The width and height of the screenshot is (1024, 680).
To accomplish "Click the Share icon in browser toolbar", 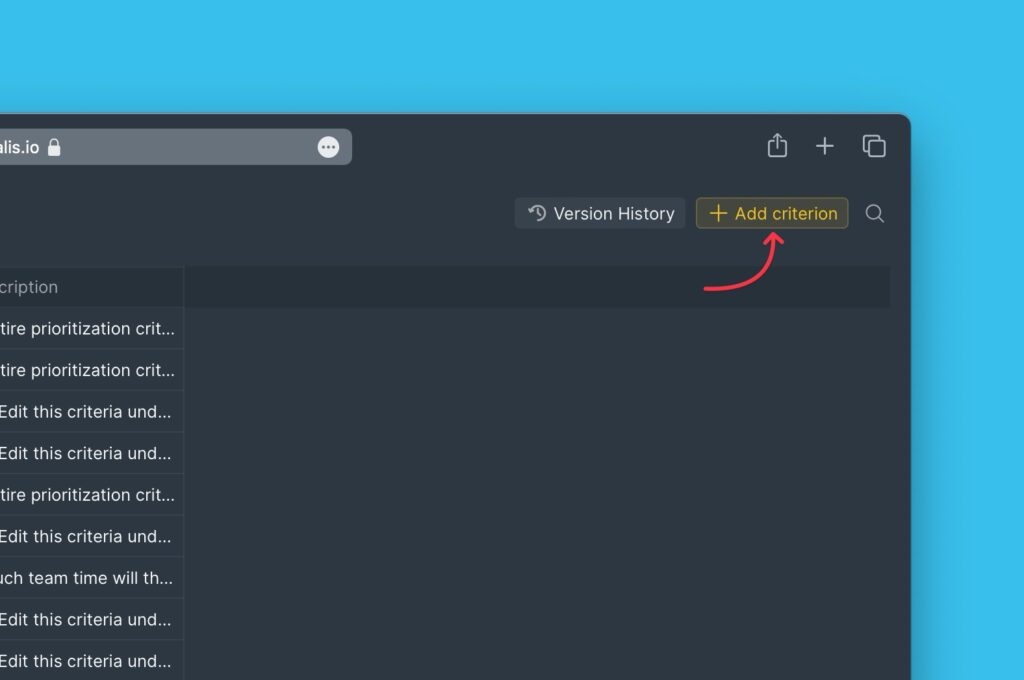I will tap(777, 146).
